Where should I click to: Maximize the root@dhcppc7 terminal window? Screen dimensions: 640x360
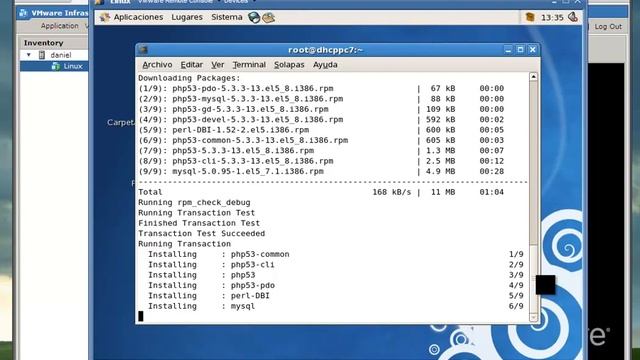(x=520, y=50)
